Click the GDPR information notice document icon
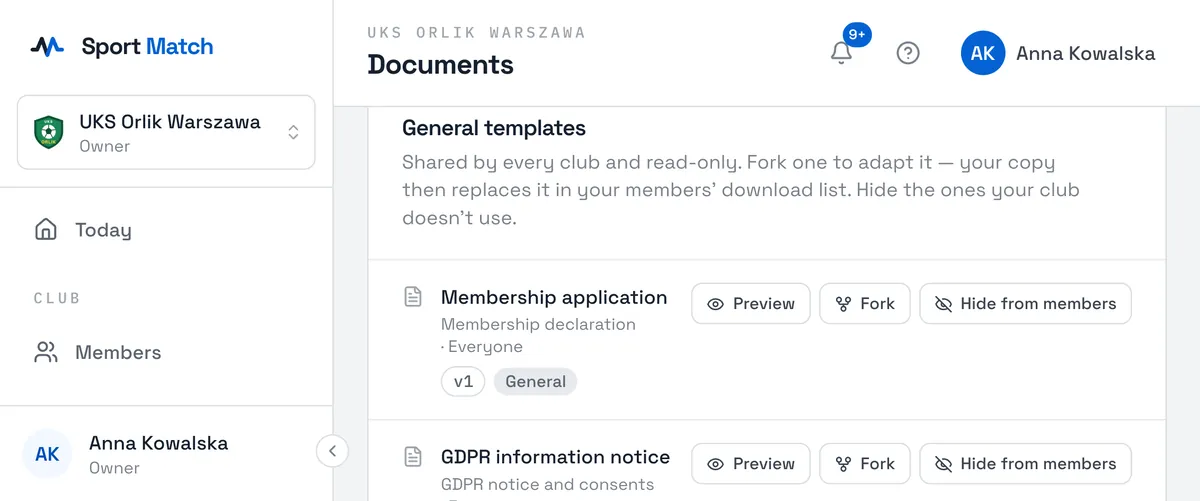Image resolution: width=1200 pixels, height=501 pixels. point(412,457)
